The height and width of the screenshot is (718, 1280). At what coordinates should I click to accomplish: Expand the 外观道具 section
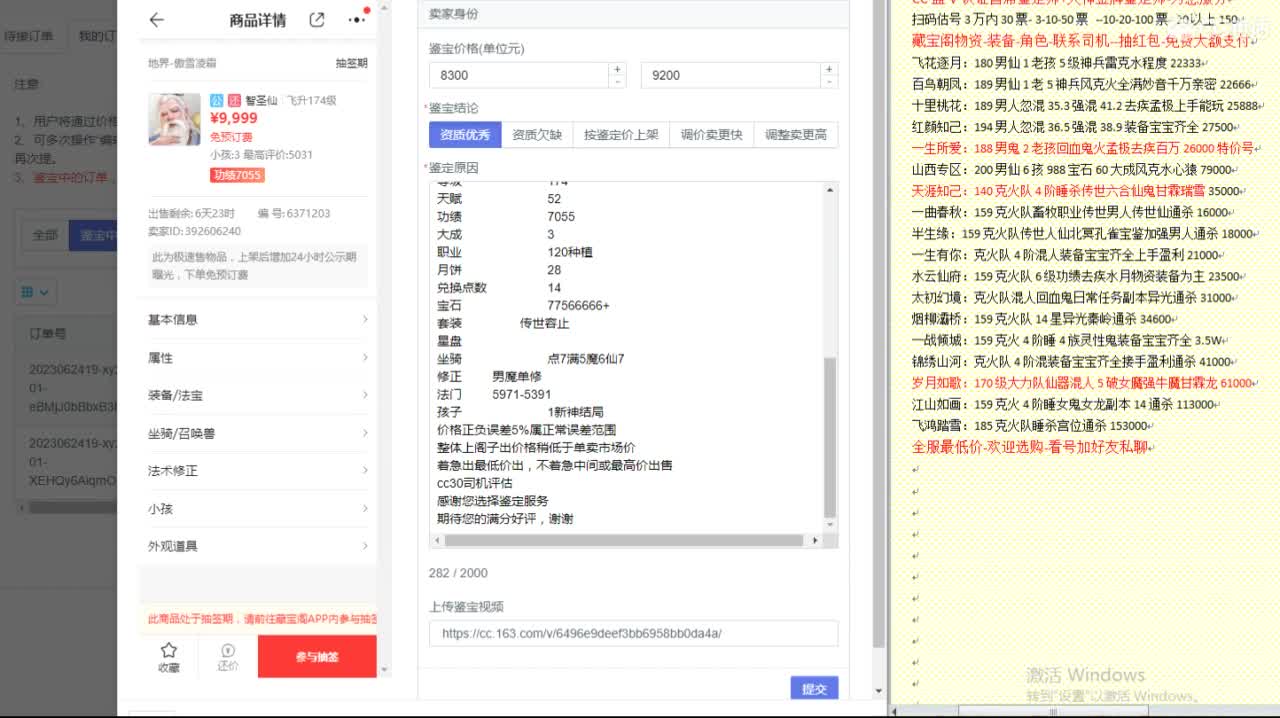[x=257, y=545]
